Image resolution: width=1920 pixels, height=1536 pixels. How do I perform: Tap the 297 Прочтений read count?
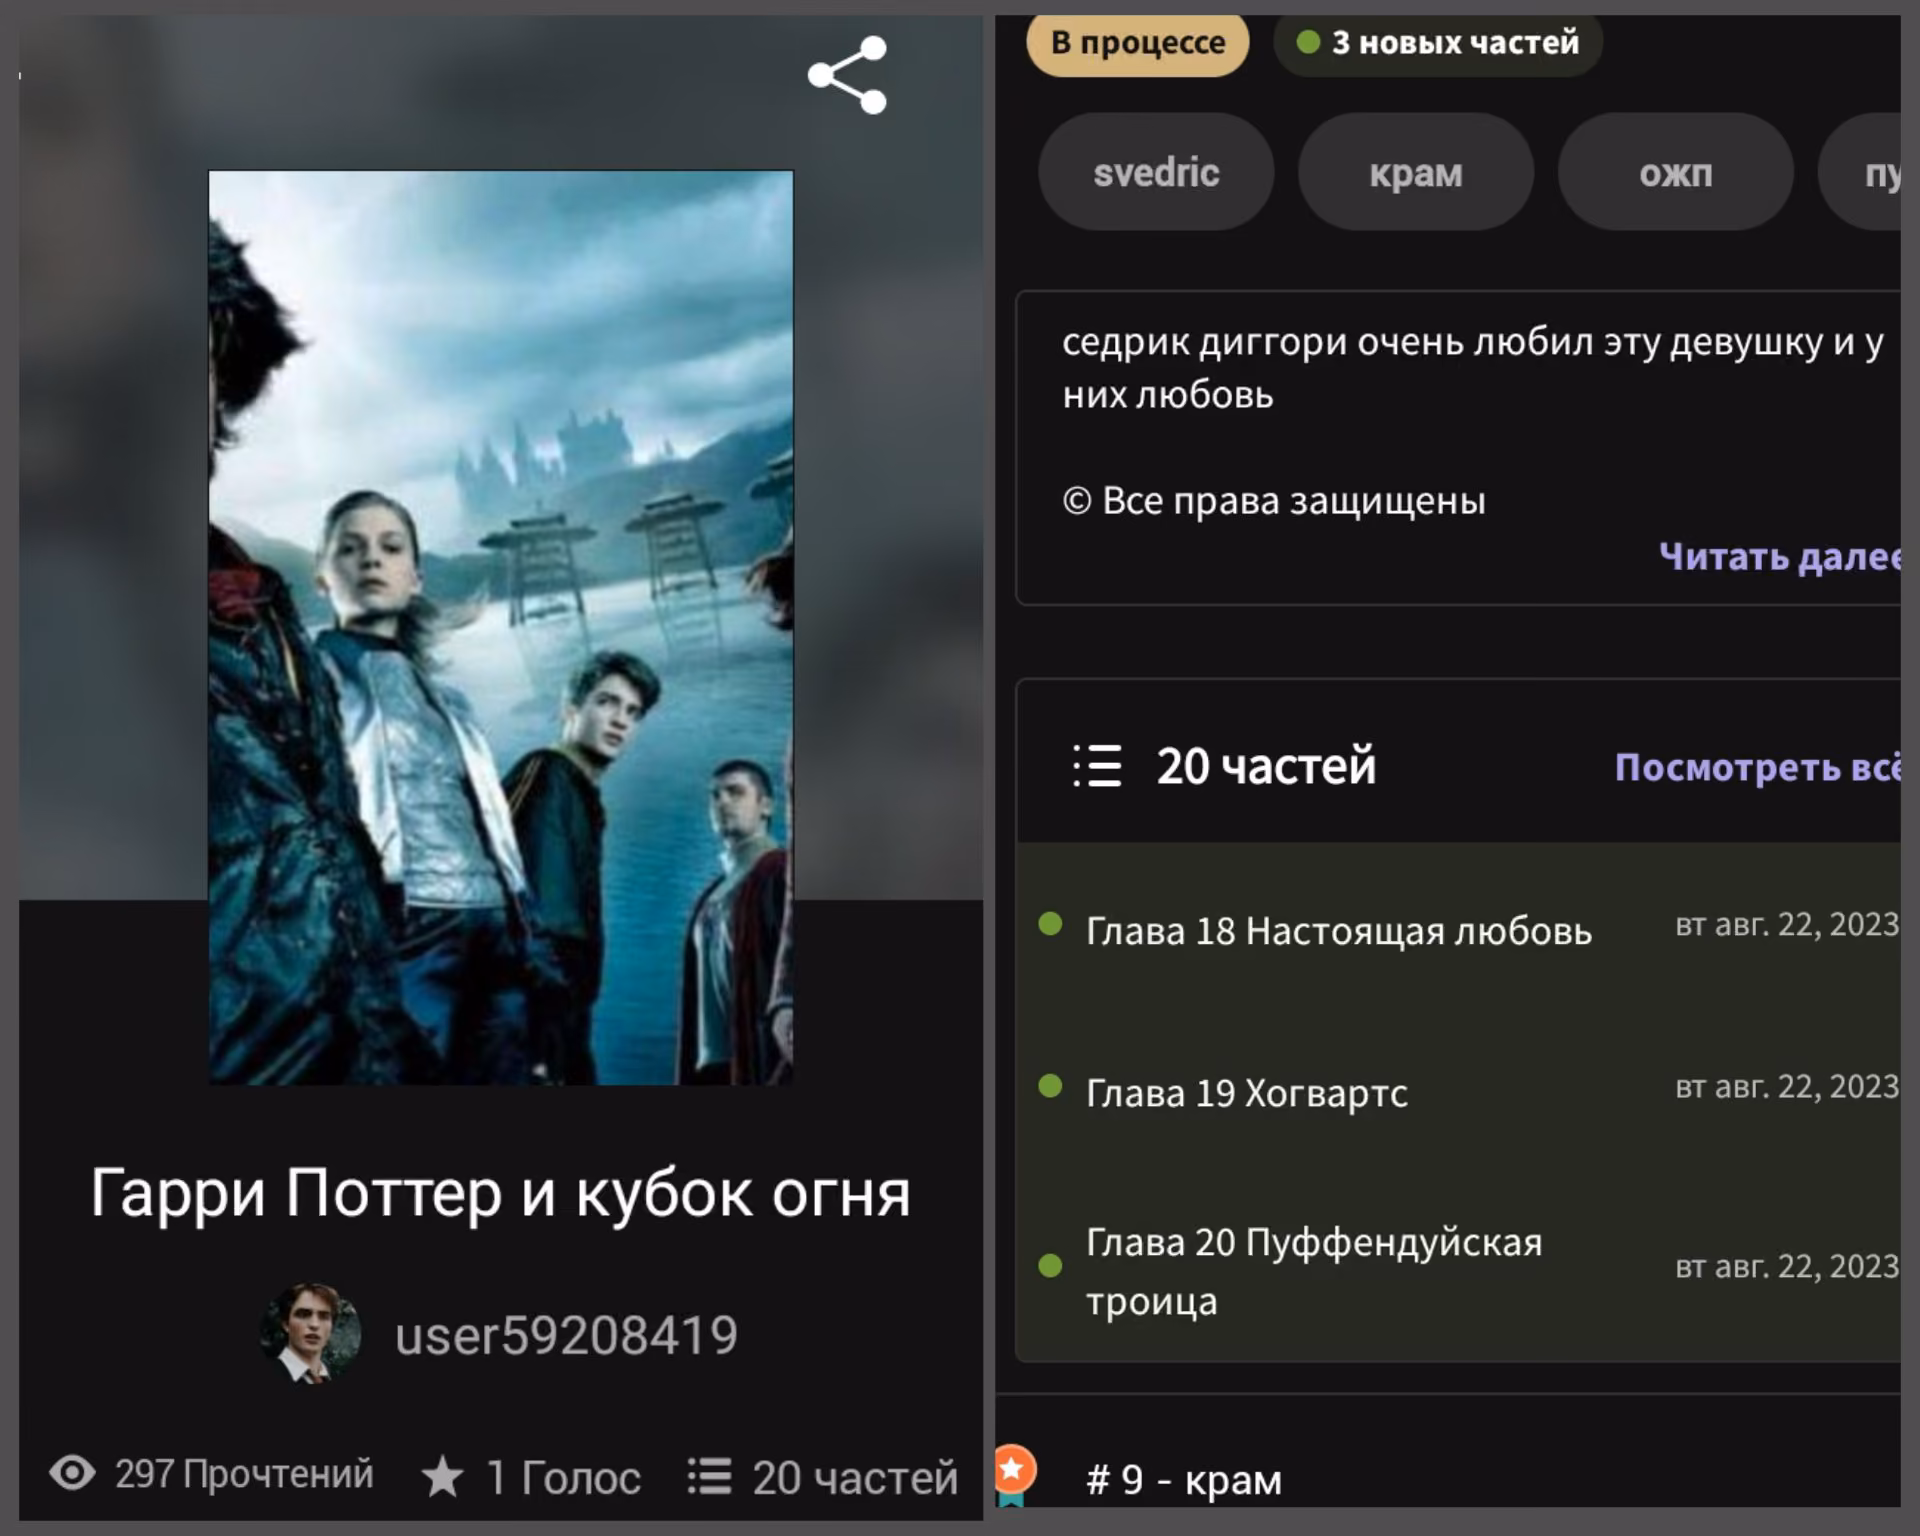(244, 1474)
